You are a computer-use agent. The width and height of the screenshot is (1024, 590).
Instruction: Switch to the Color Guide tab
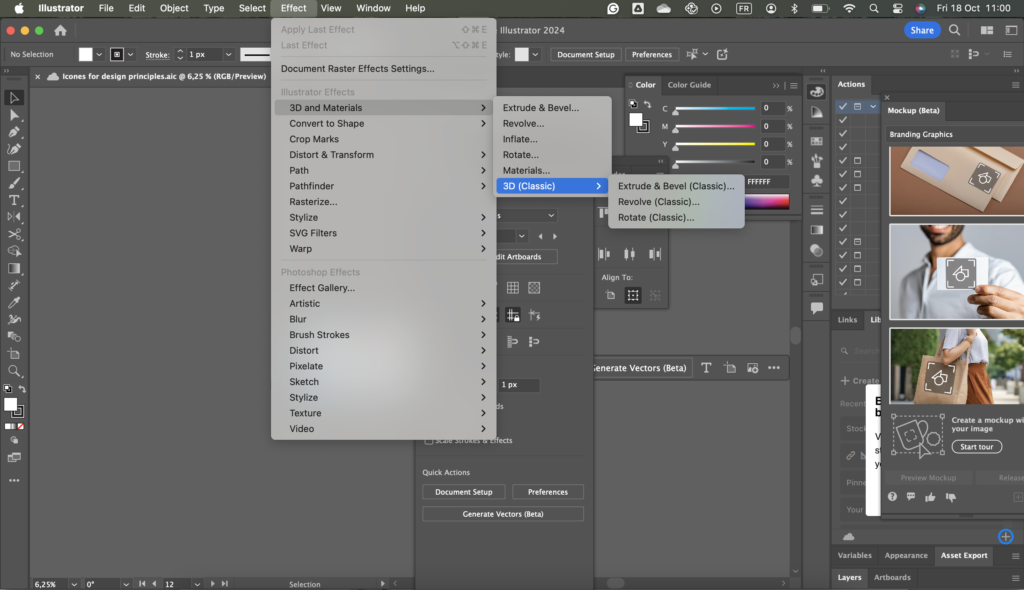click(x=689, y=85)
